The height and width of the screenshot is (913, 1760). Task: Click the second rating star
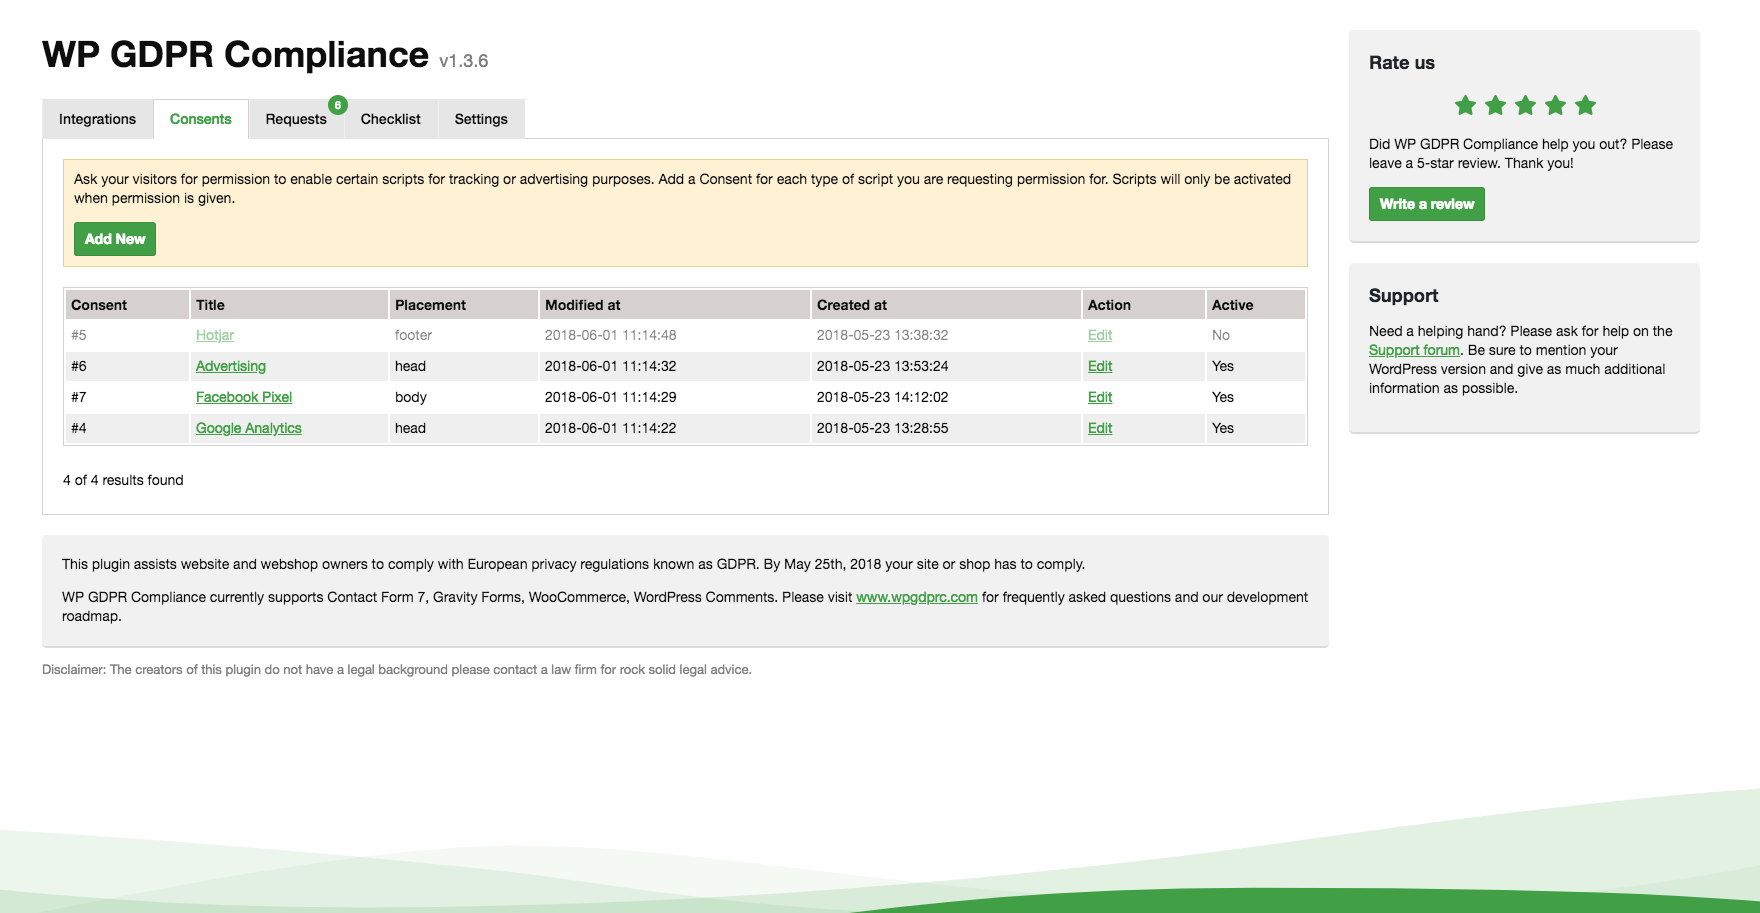click(x=1495, y=105)
